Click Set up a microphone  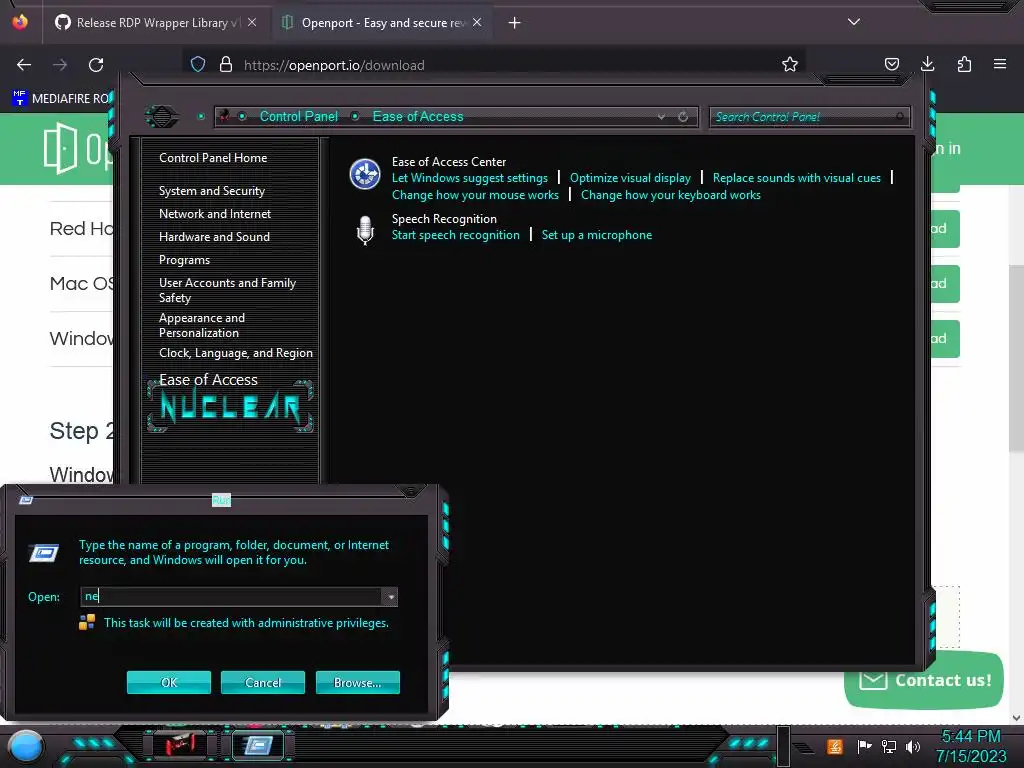597,234
